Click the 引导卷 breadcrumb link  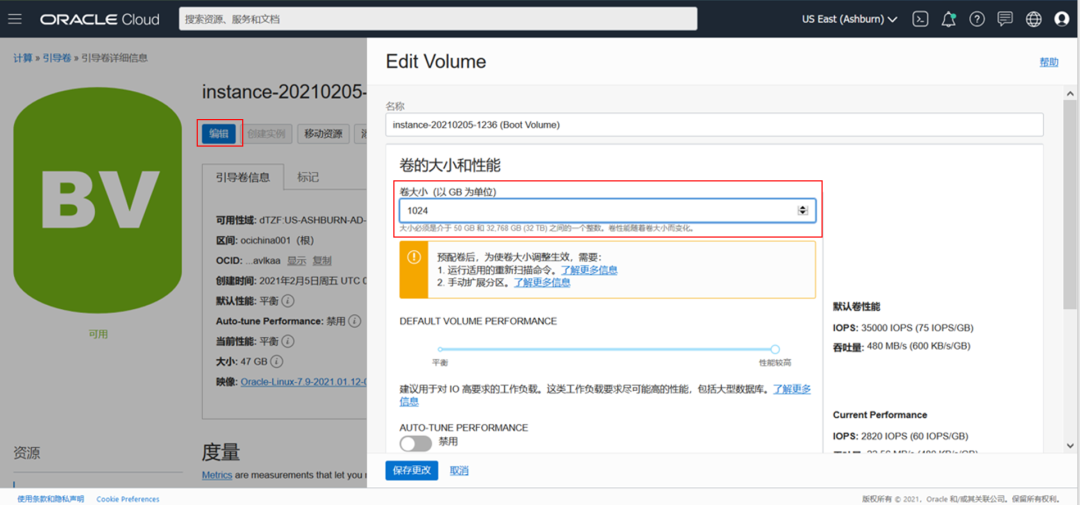coord(56,58)
